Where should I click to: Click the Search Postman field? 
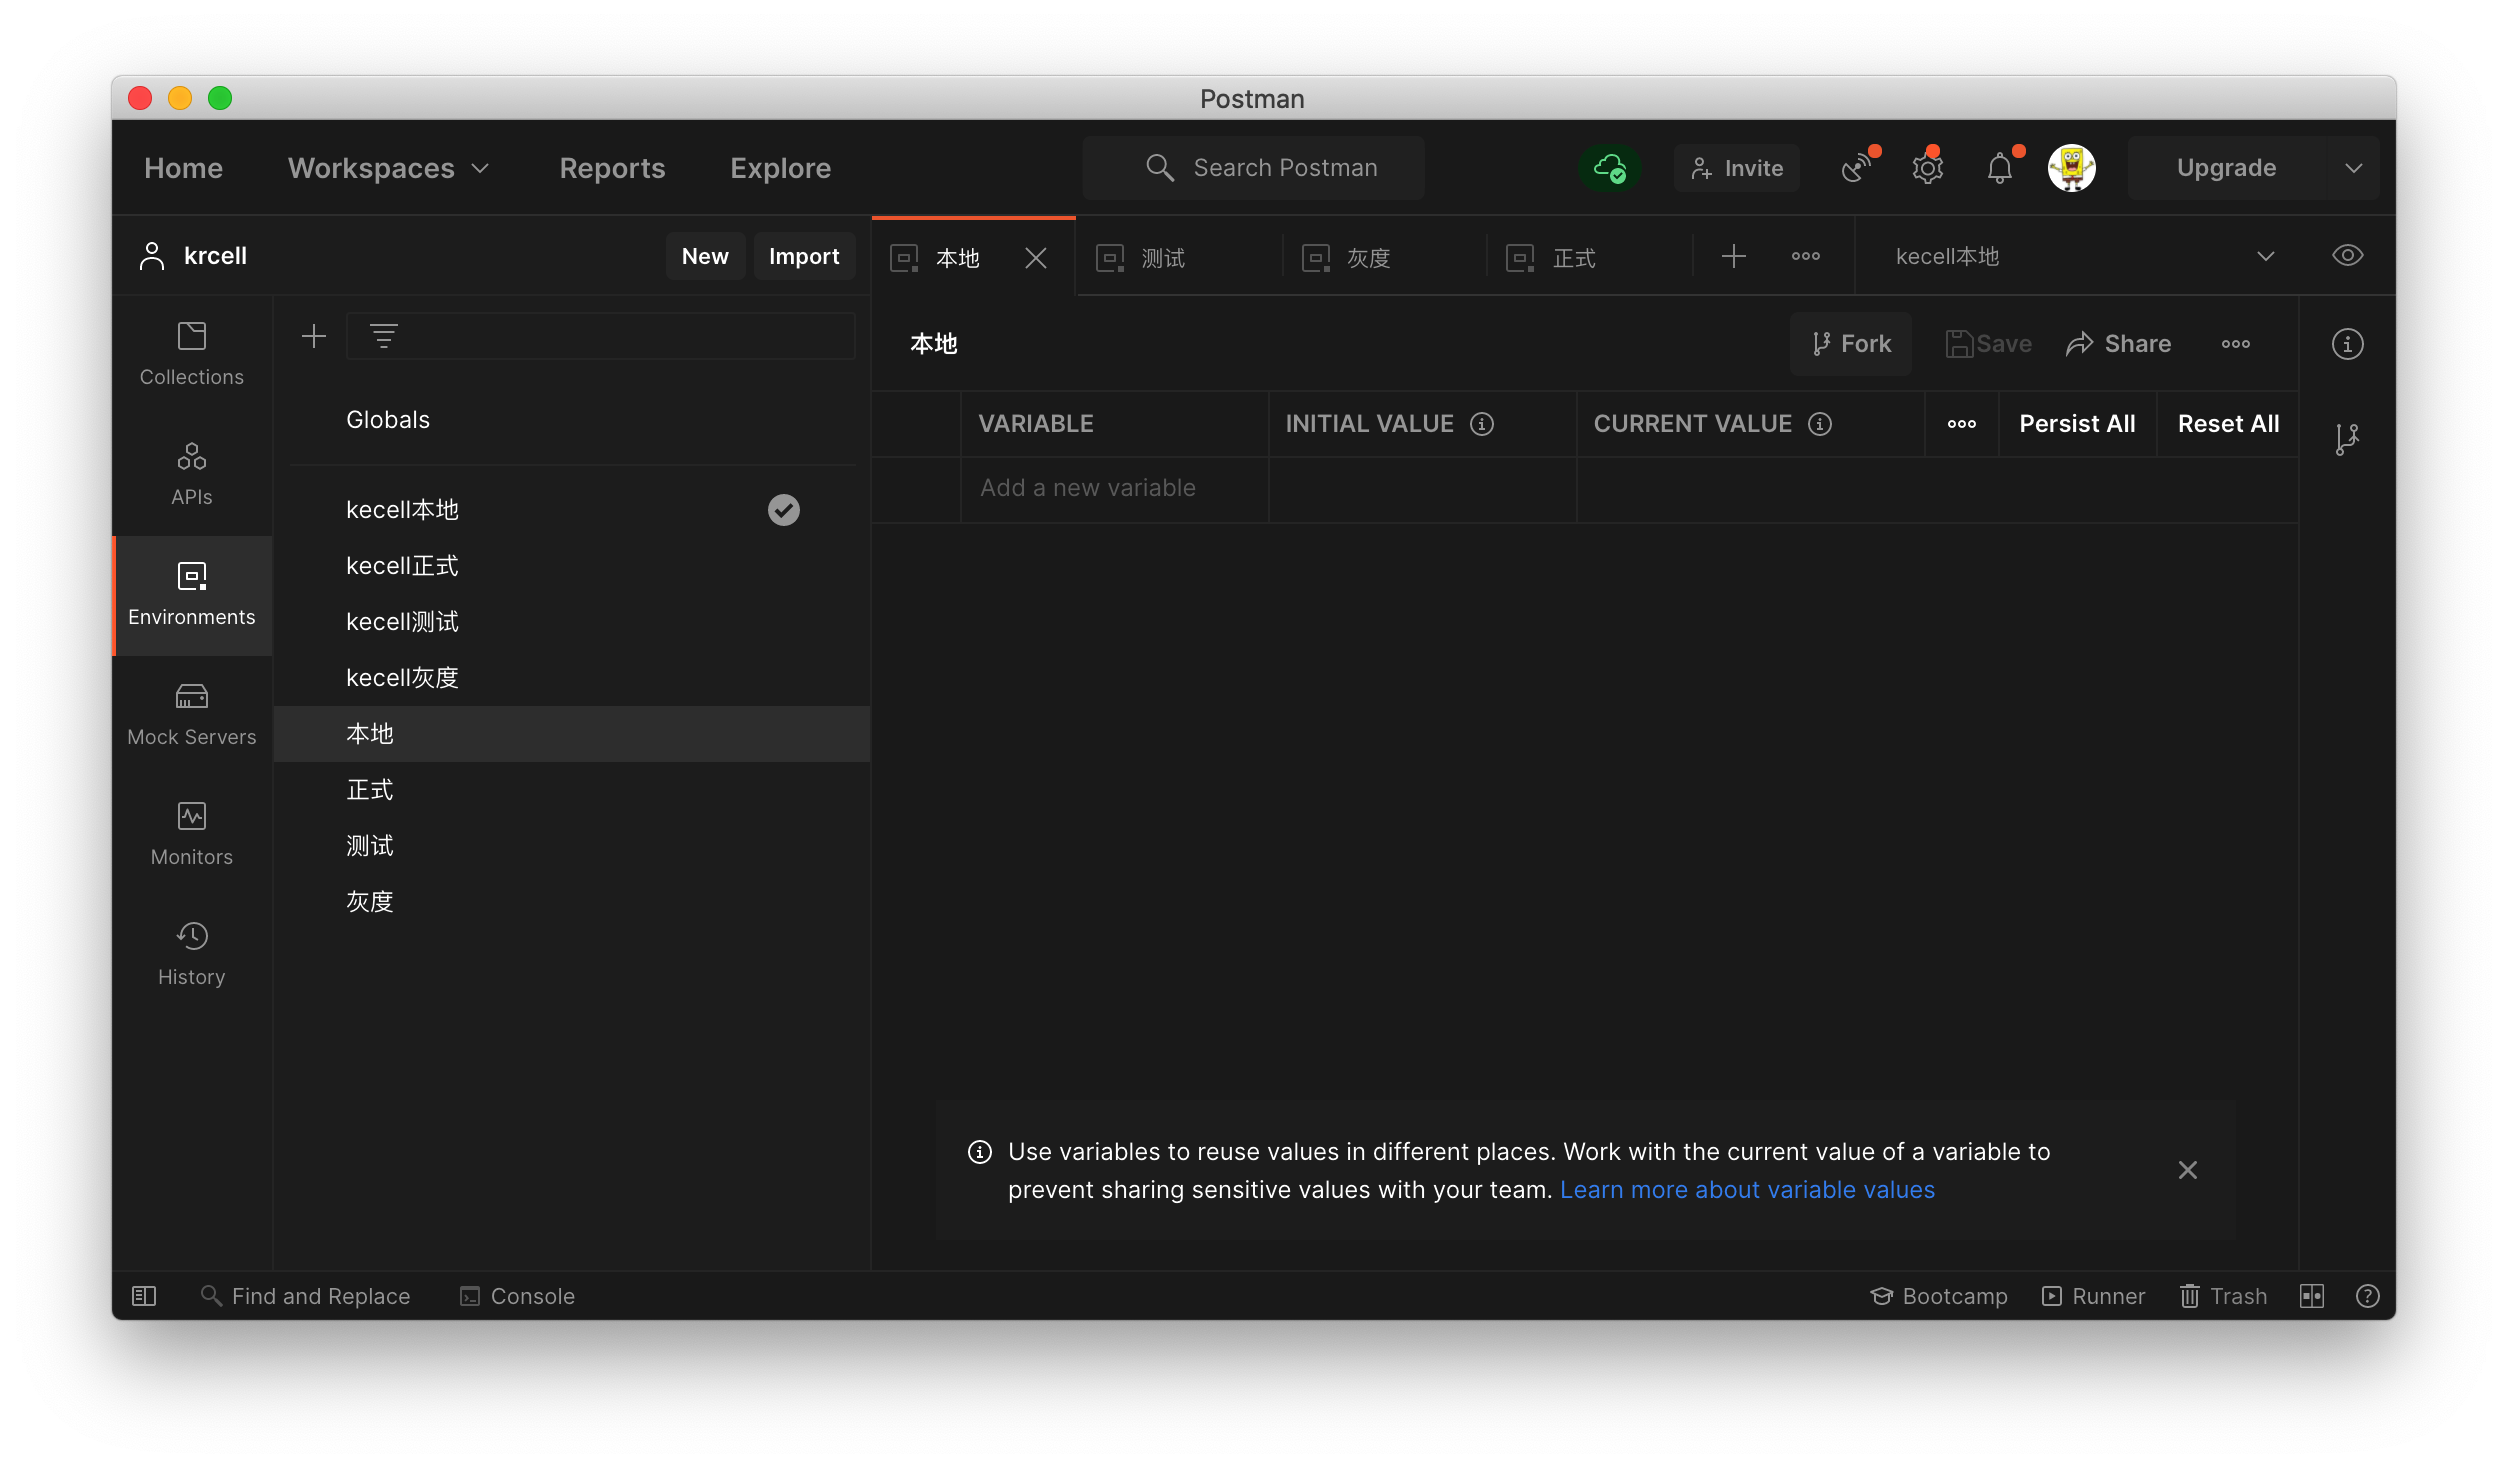coord(1253,168)
